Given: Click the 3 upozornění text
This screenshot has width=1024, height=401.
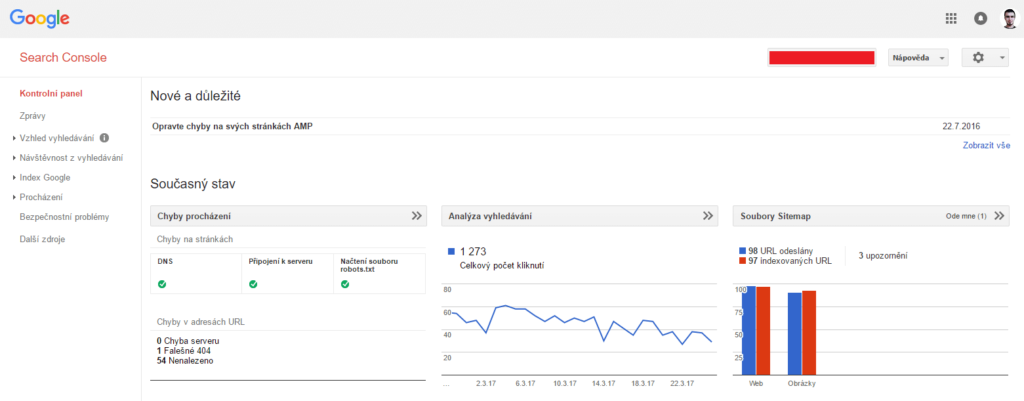Looking at the screenshot, I should pos(882,256).
